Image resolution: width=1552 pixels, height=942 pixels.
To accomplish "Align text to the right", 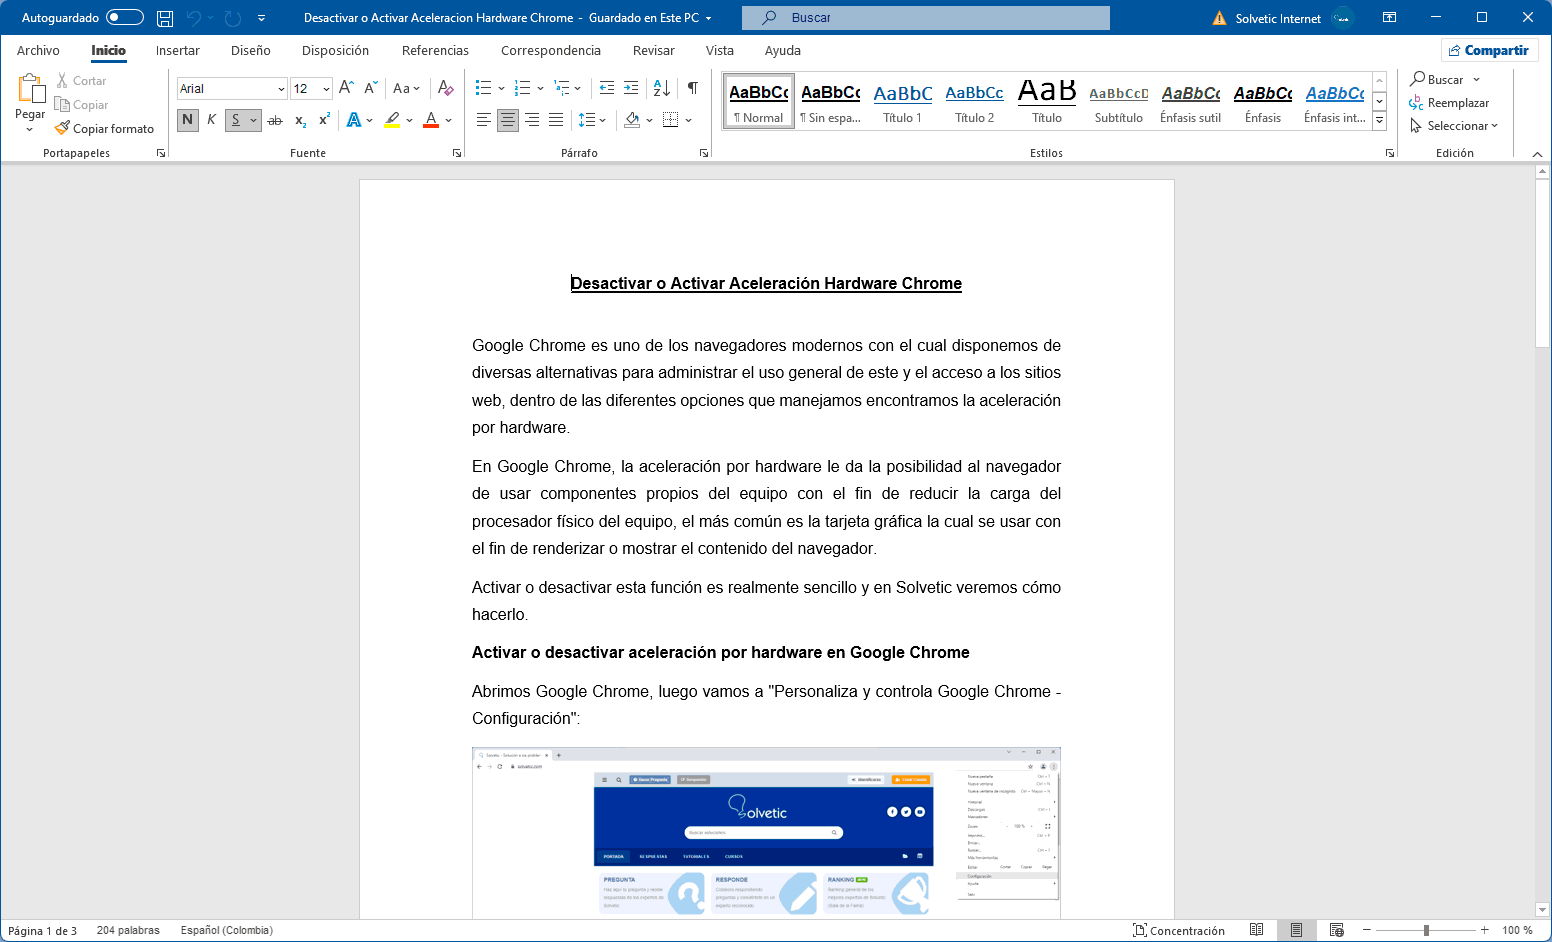I will 532,120.
